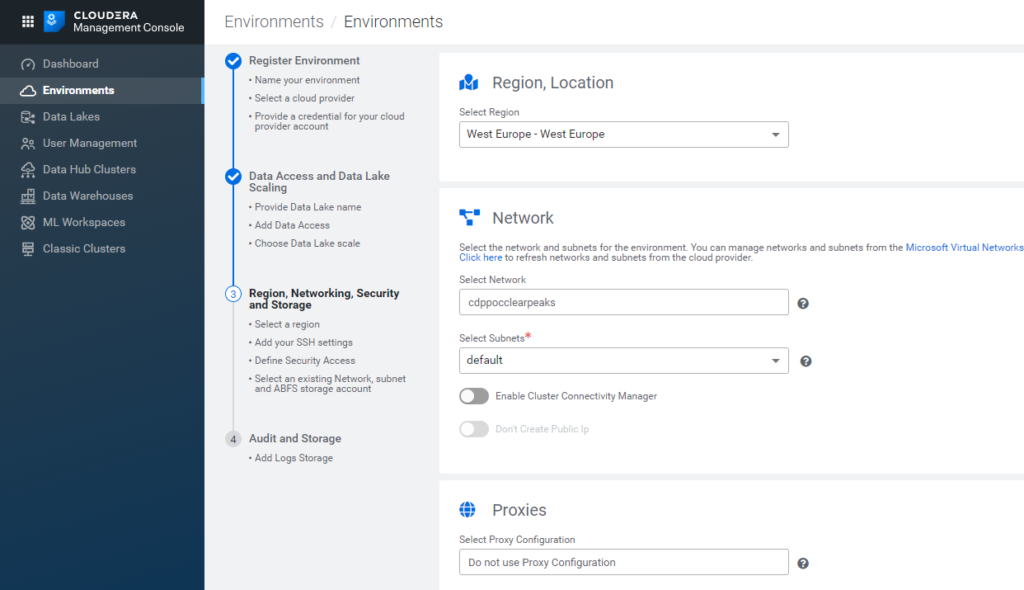1024x590 pixels.
Task: Click the second Environments breadcrumb
Action: [x=393, y=22]
